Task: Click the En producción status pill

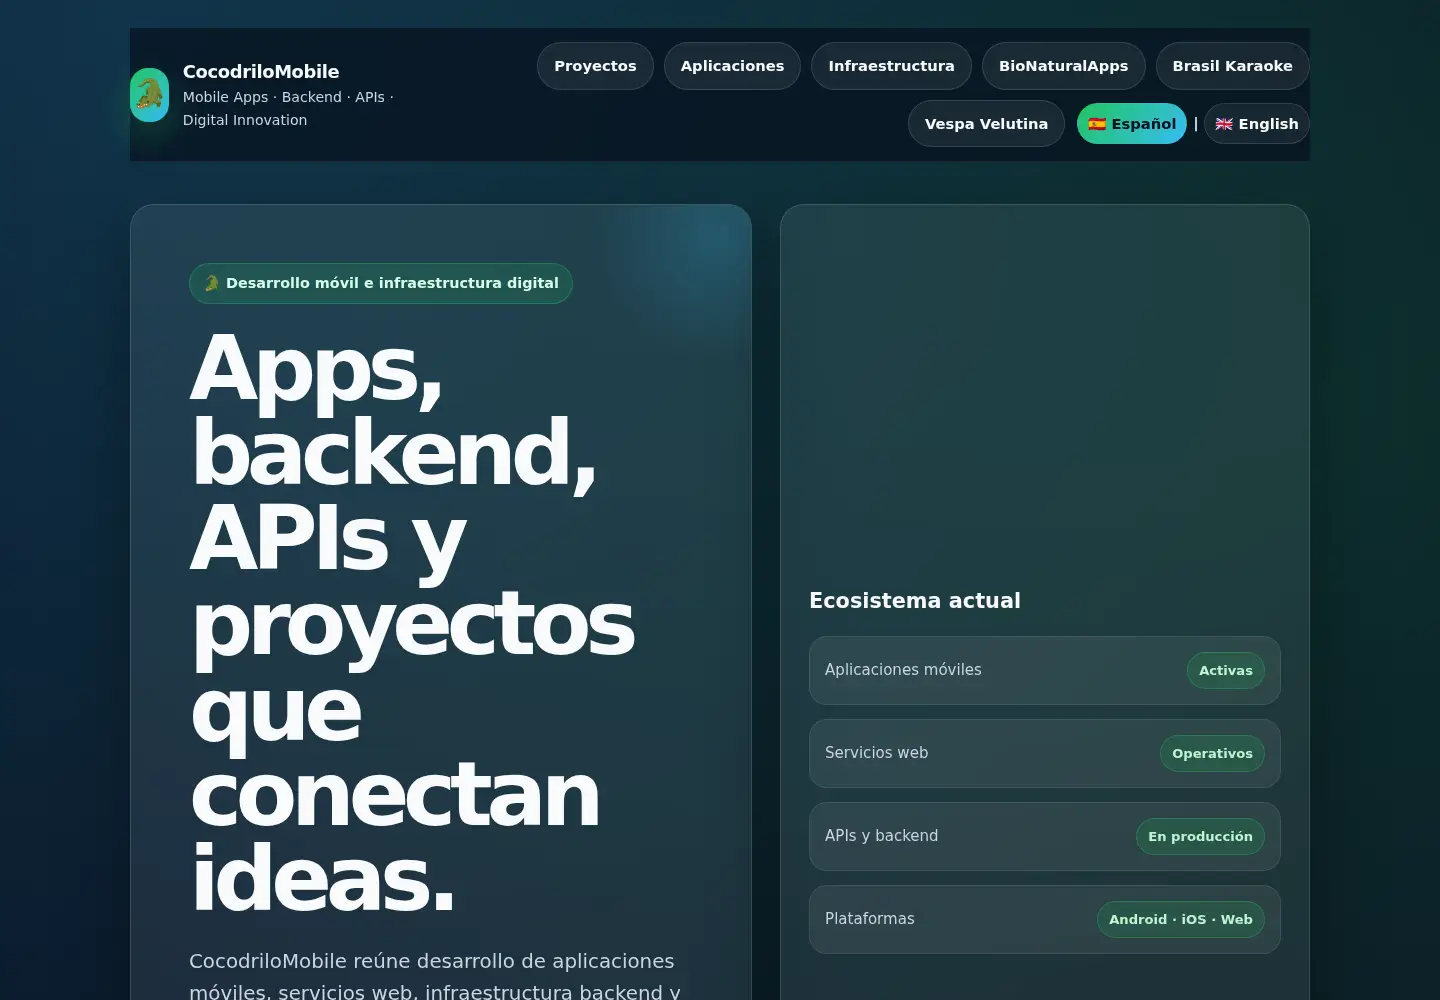Action: 1200,837
